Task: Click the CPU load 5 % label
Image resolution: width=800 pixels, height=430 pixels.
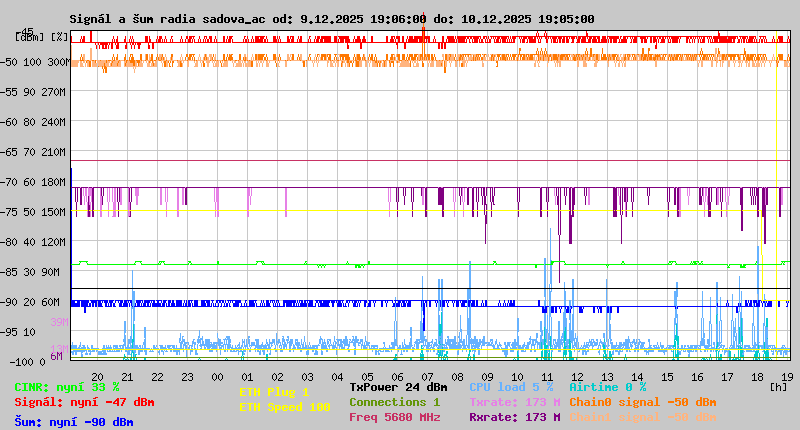Action: [x=511, y=387]
